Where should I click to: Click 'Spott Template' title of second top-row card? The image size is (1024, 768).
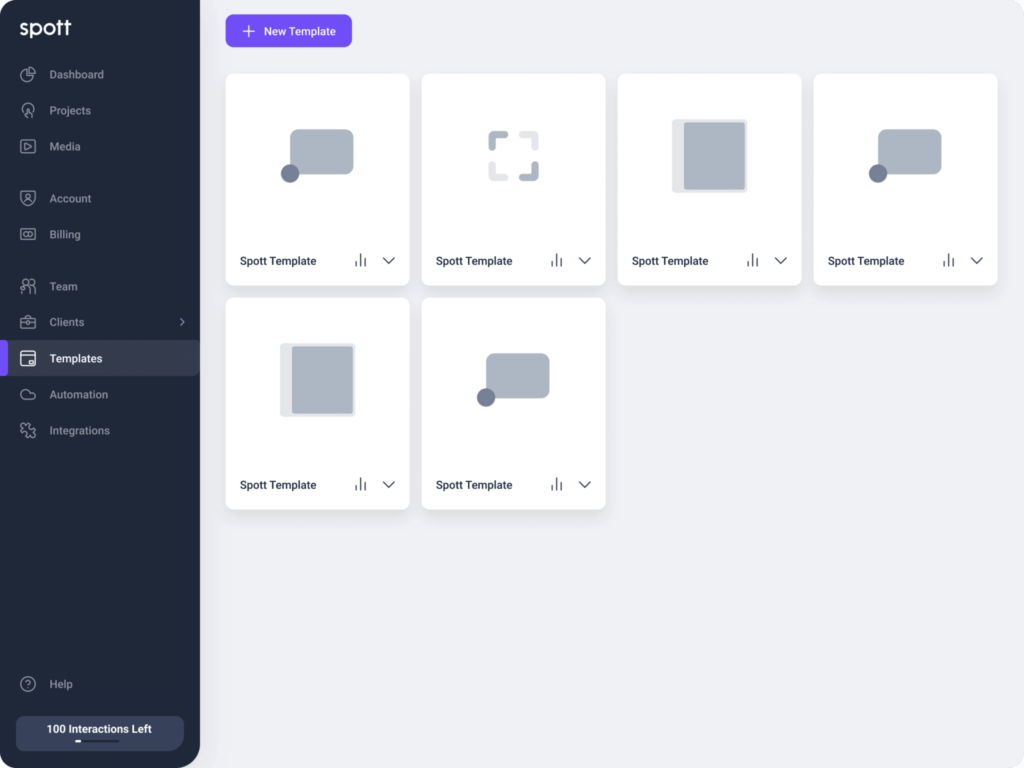473,261
